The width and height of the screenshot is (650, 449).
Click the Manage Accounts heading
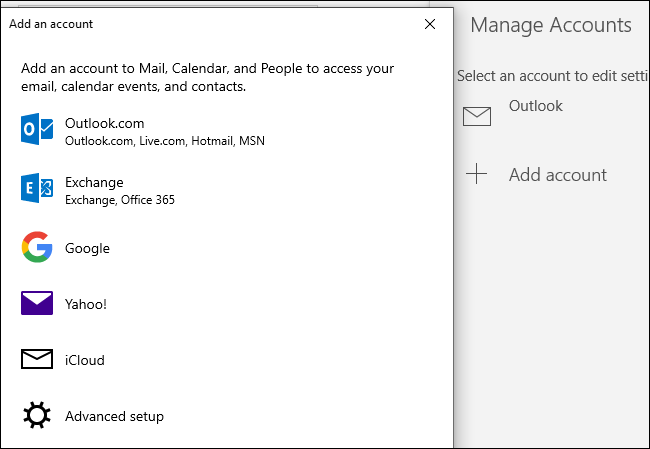[551, 26]
